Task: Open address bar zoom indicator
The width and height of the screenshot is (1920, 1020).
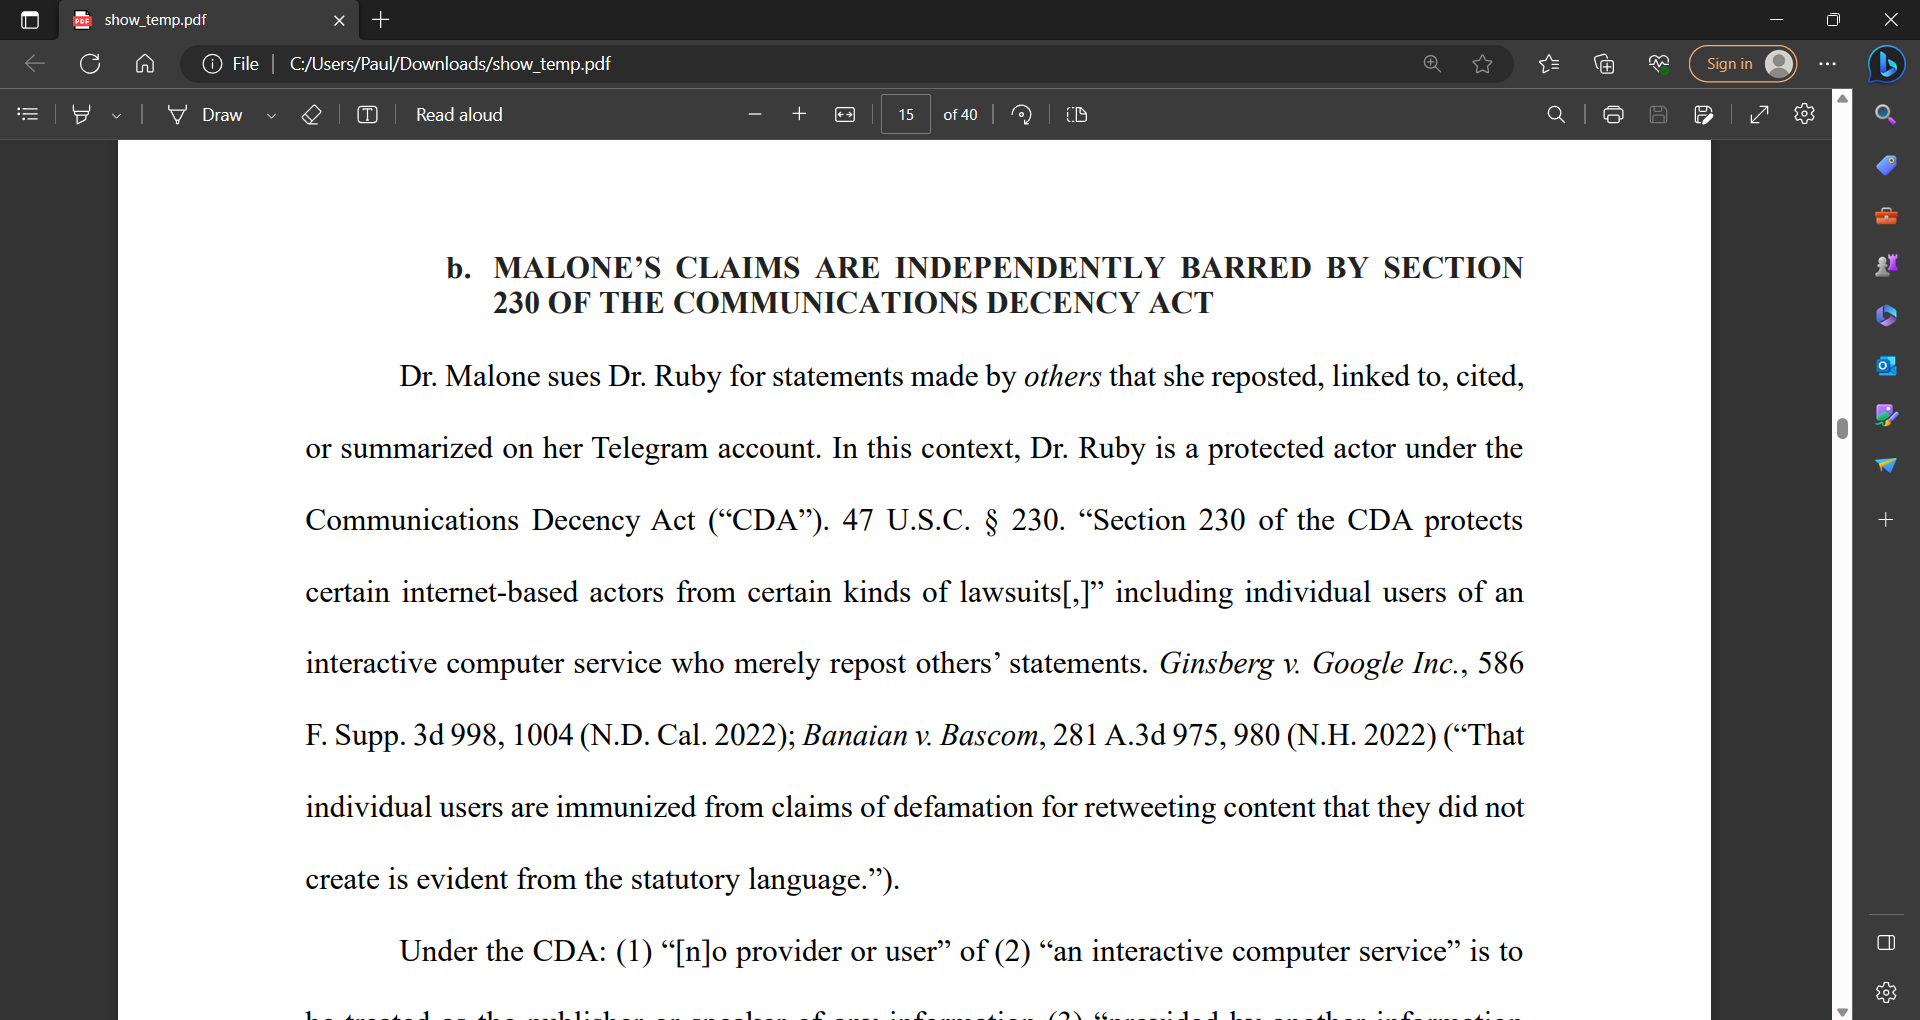Action: coord(1432,64)
